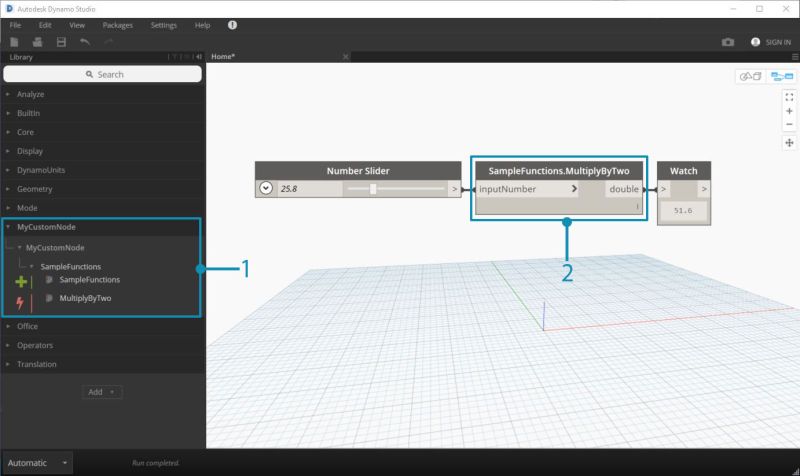Expand the Office library category
Image resolution: width=800 pixels, height=476 pixels.
pos(8,326)
